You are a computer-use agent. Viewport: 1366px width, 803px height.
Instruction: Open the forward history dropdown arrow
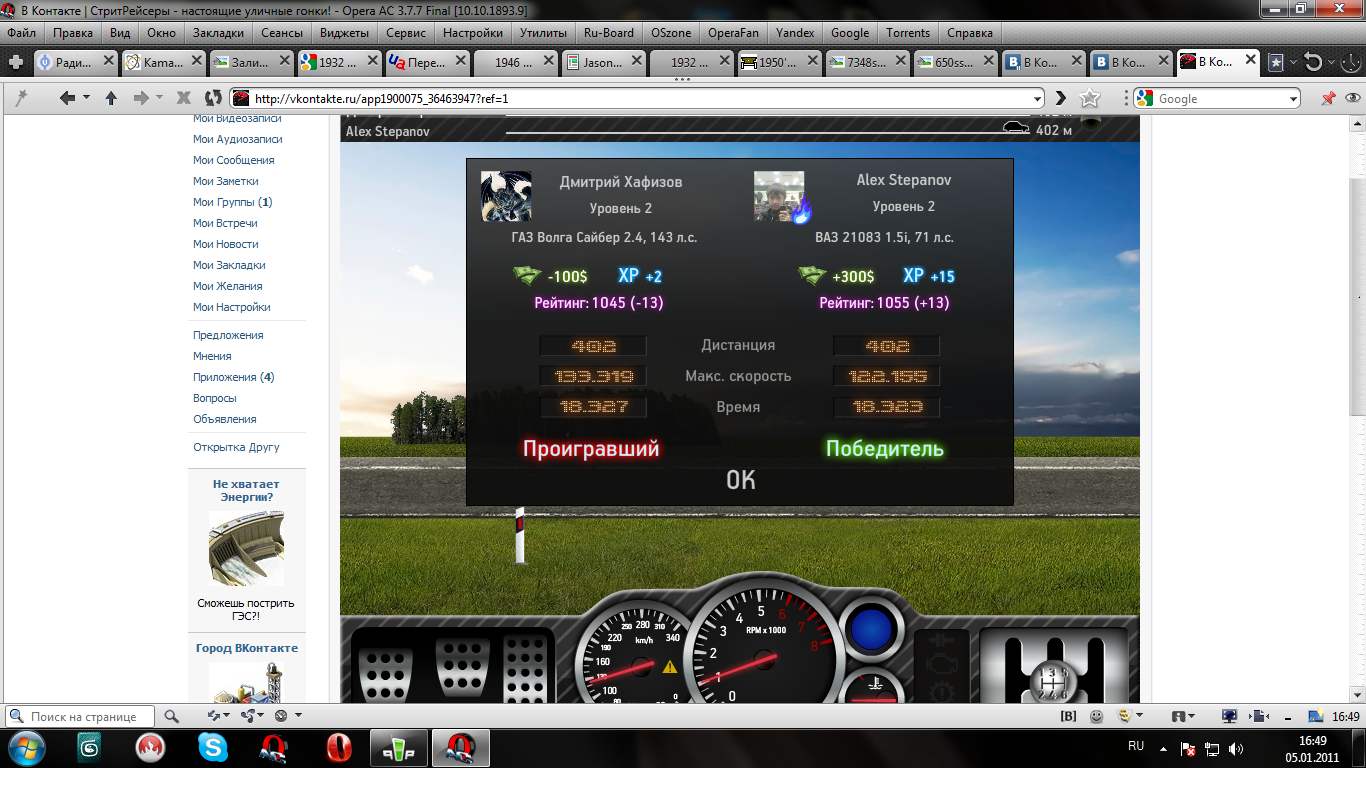(160, 98)
